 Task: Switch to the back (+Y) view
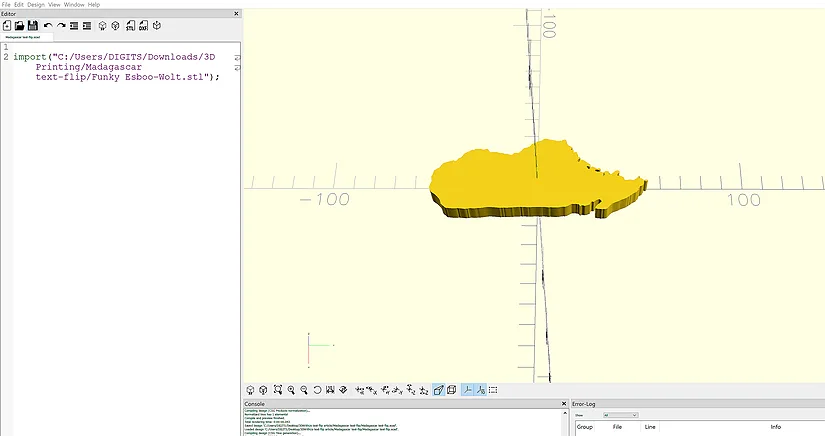[385, 390]
